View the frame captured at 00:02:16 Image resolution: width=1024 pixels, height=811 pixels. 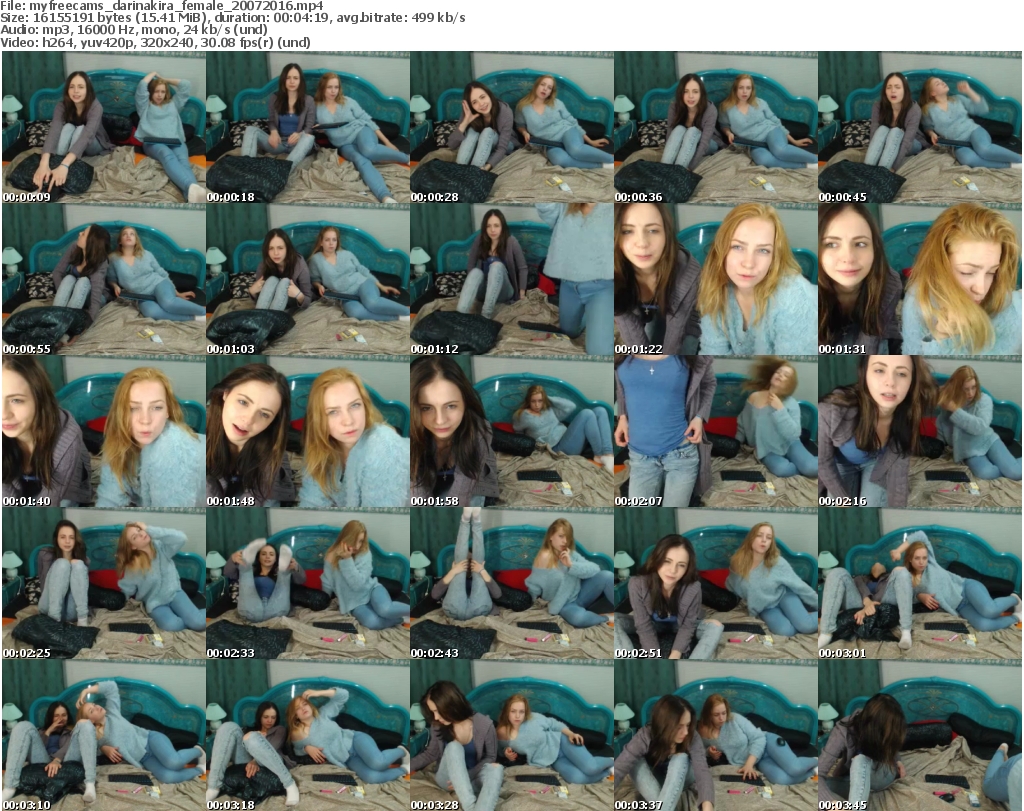tap(920, 432)
